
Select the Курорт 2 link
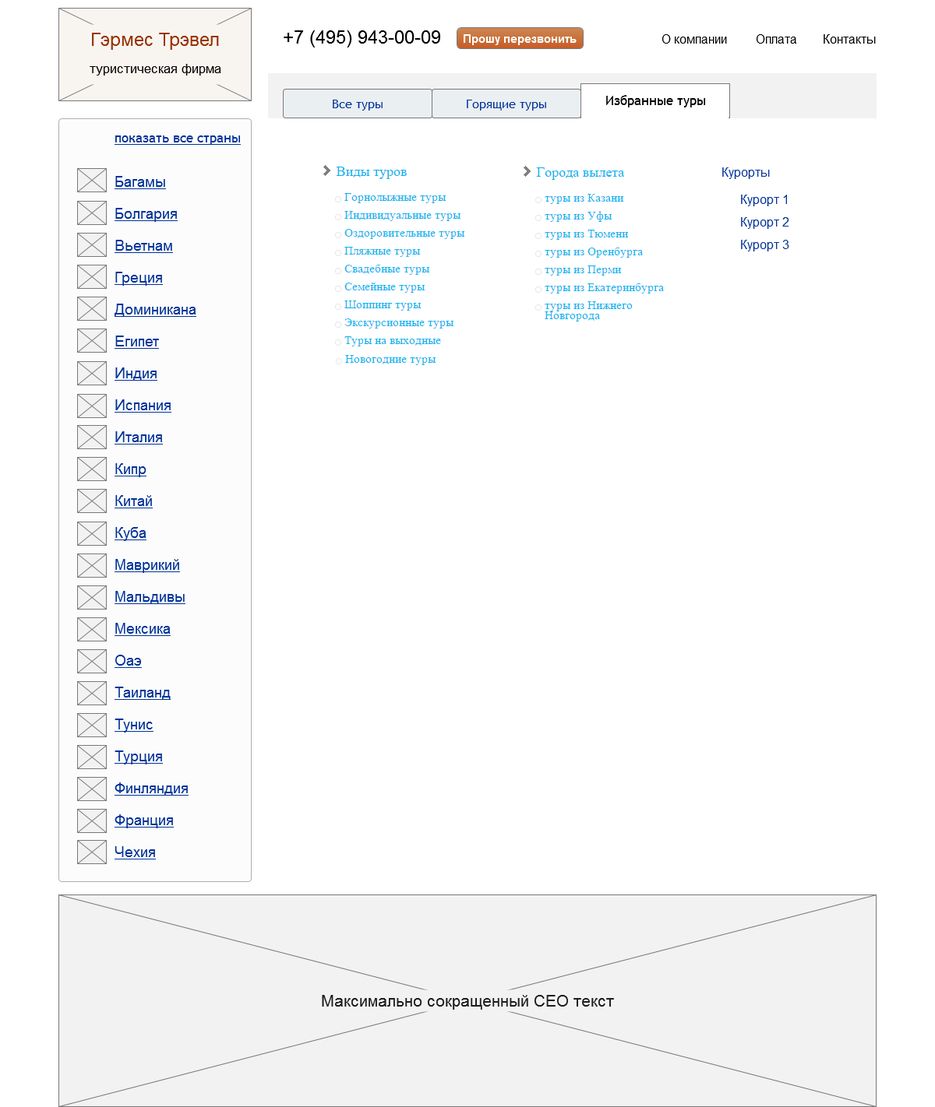point(764,222)
